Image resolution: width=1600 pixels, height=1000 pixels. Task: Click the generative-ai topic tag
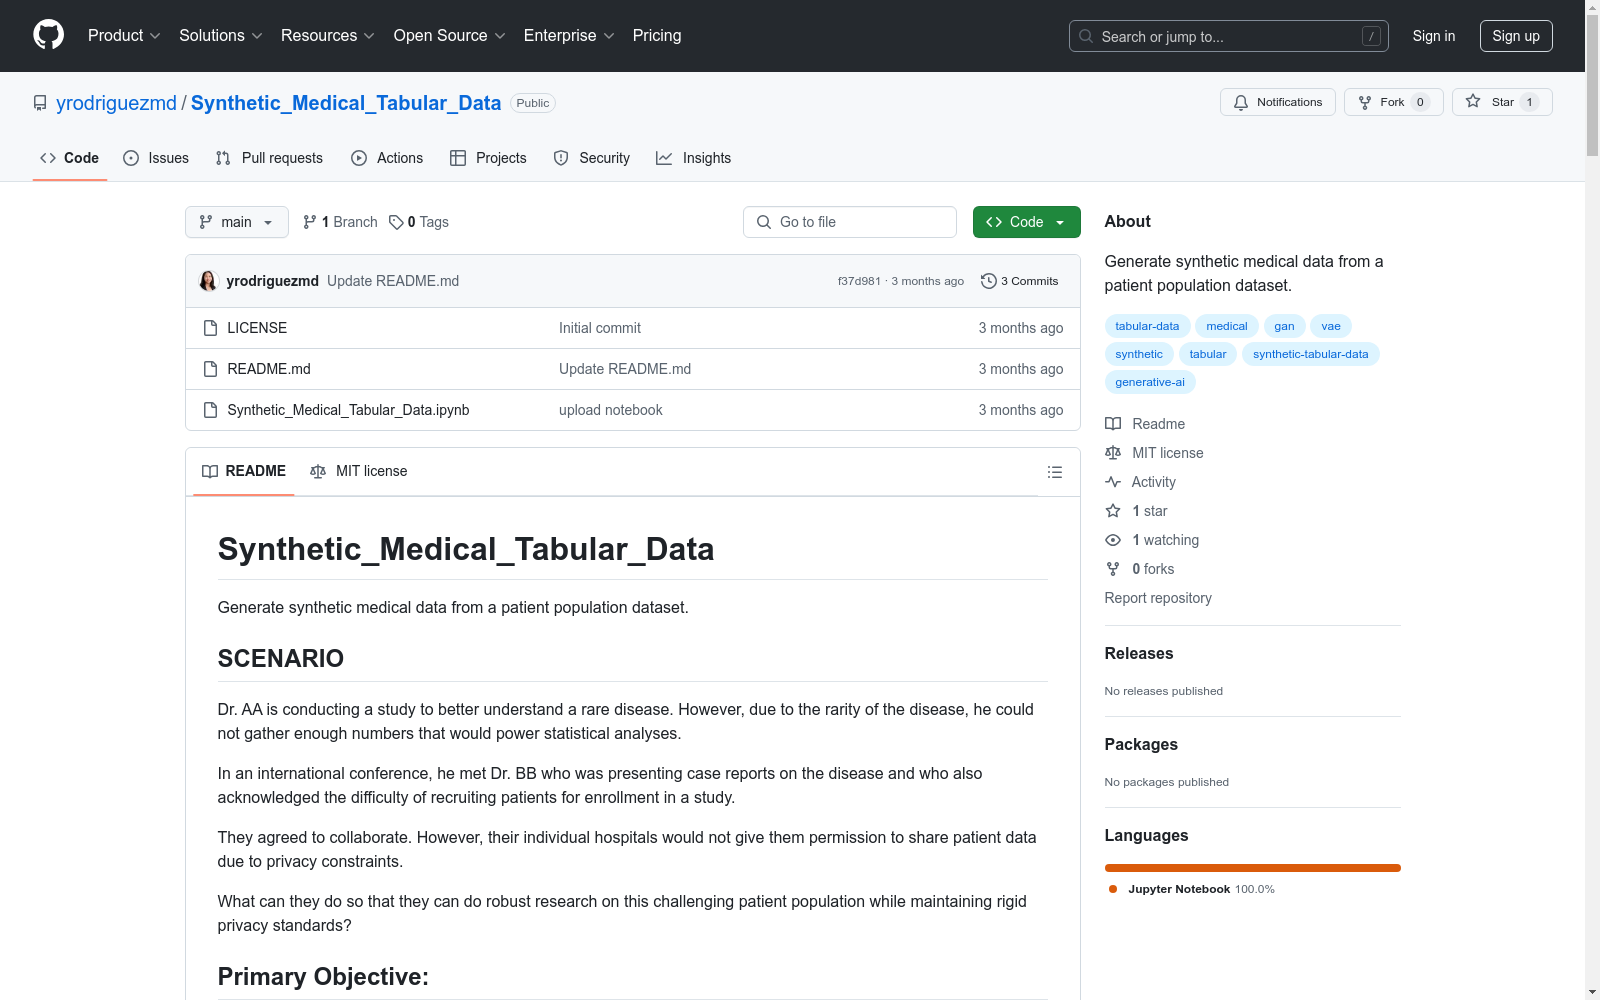coord(1150,382)
